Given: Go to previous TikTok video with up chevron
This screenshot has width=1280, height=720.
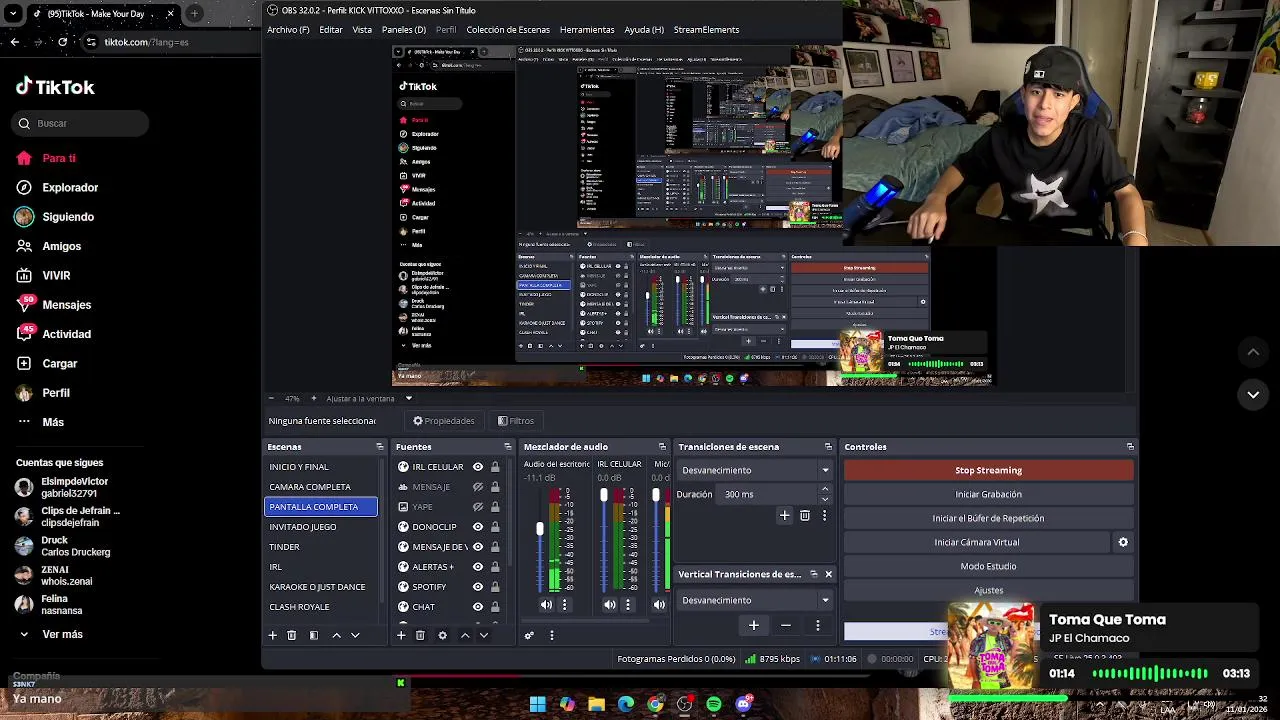Looking at the screenshot, I should pos(1253,352).
